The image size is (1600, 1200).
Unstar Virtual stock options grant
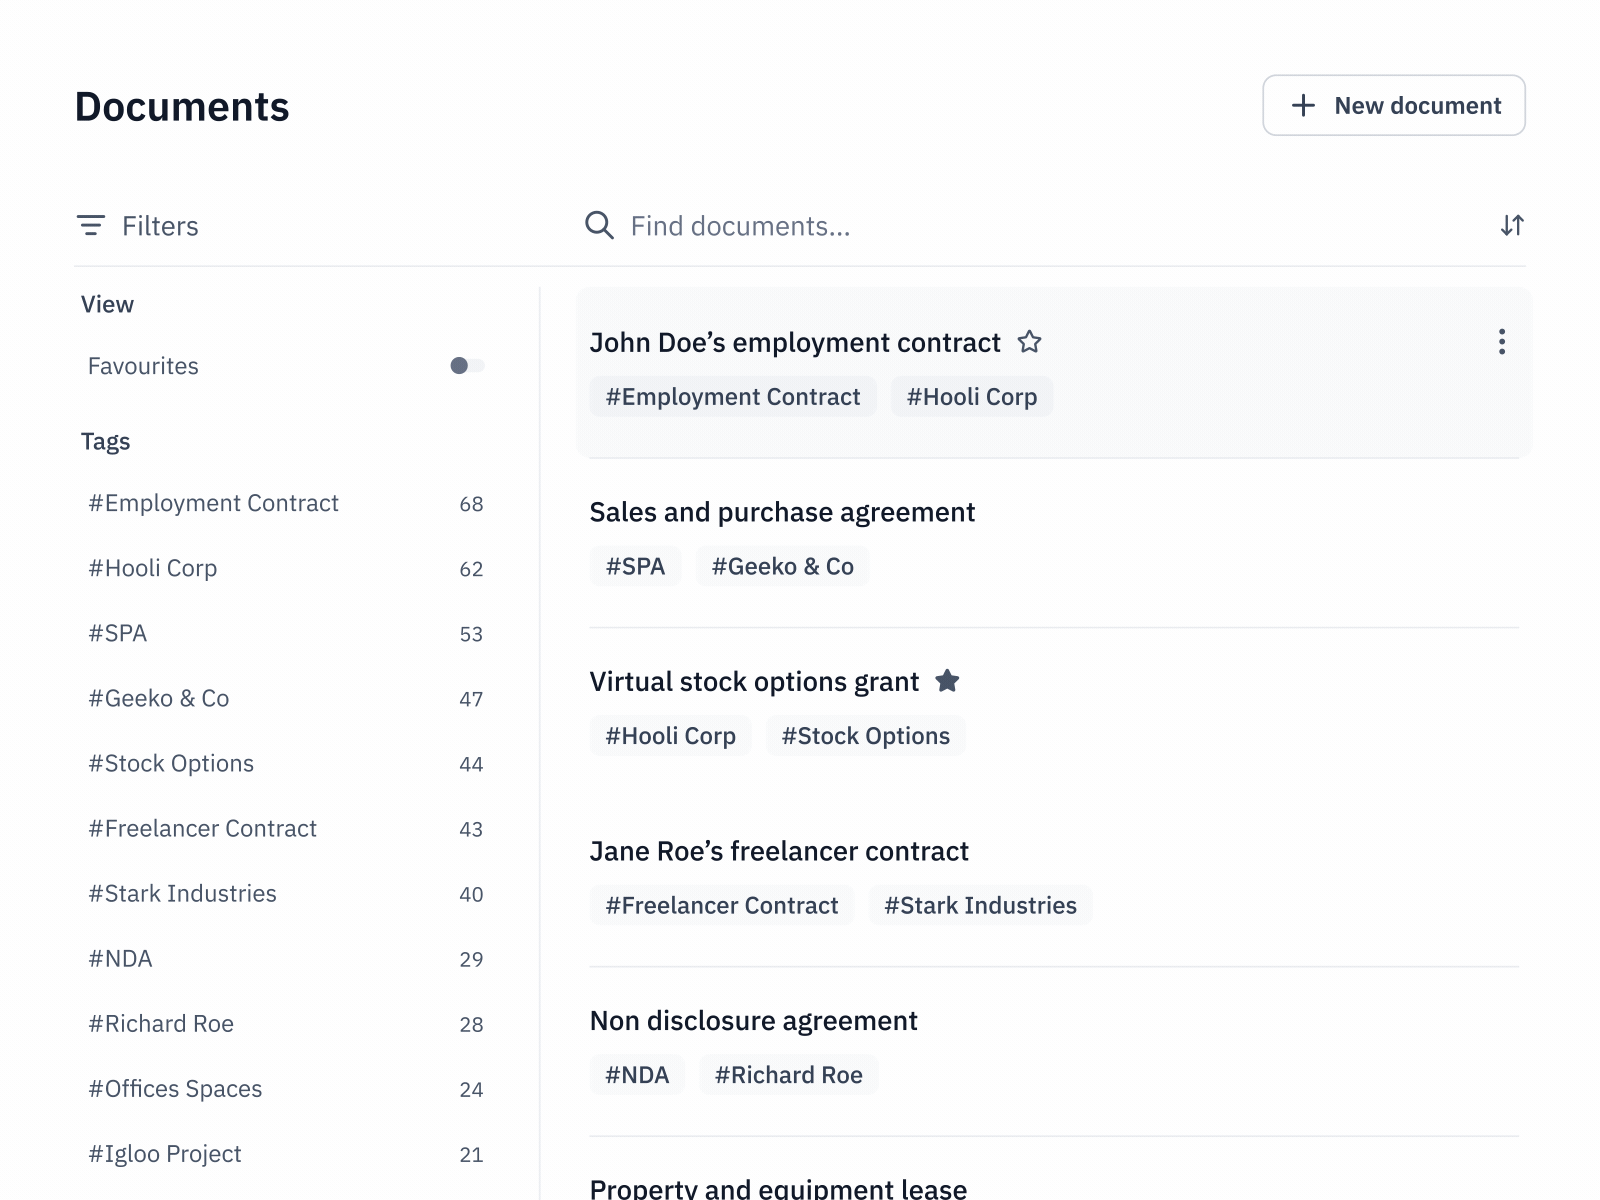tap(947, 682)
